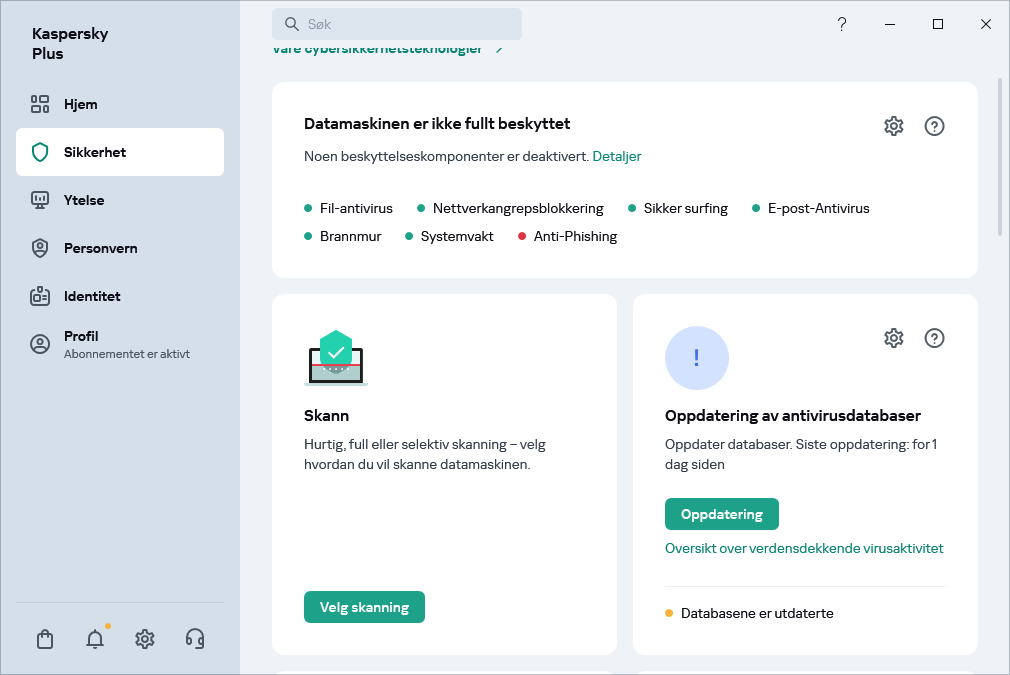Open the Detaljer link
1010x675 pixels.
(617, 156)
